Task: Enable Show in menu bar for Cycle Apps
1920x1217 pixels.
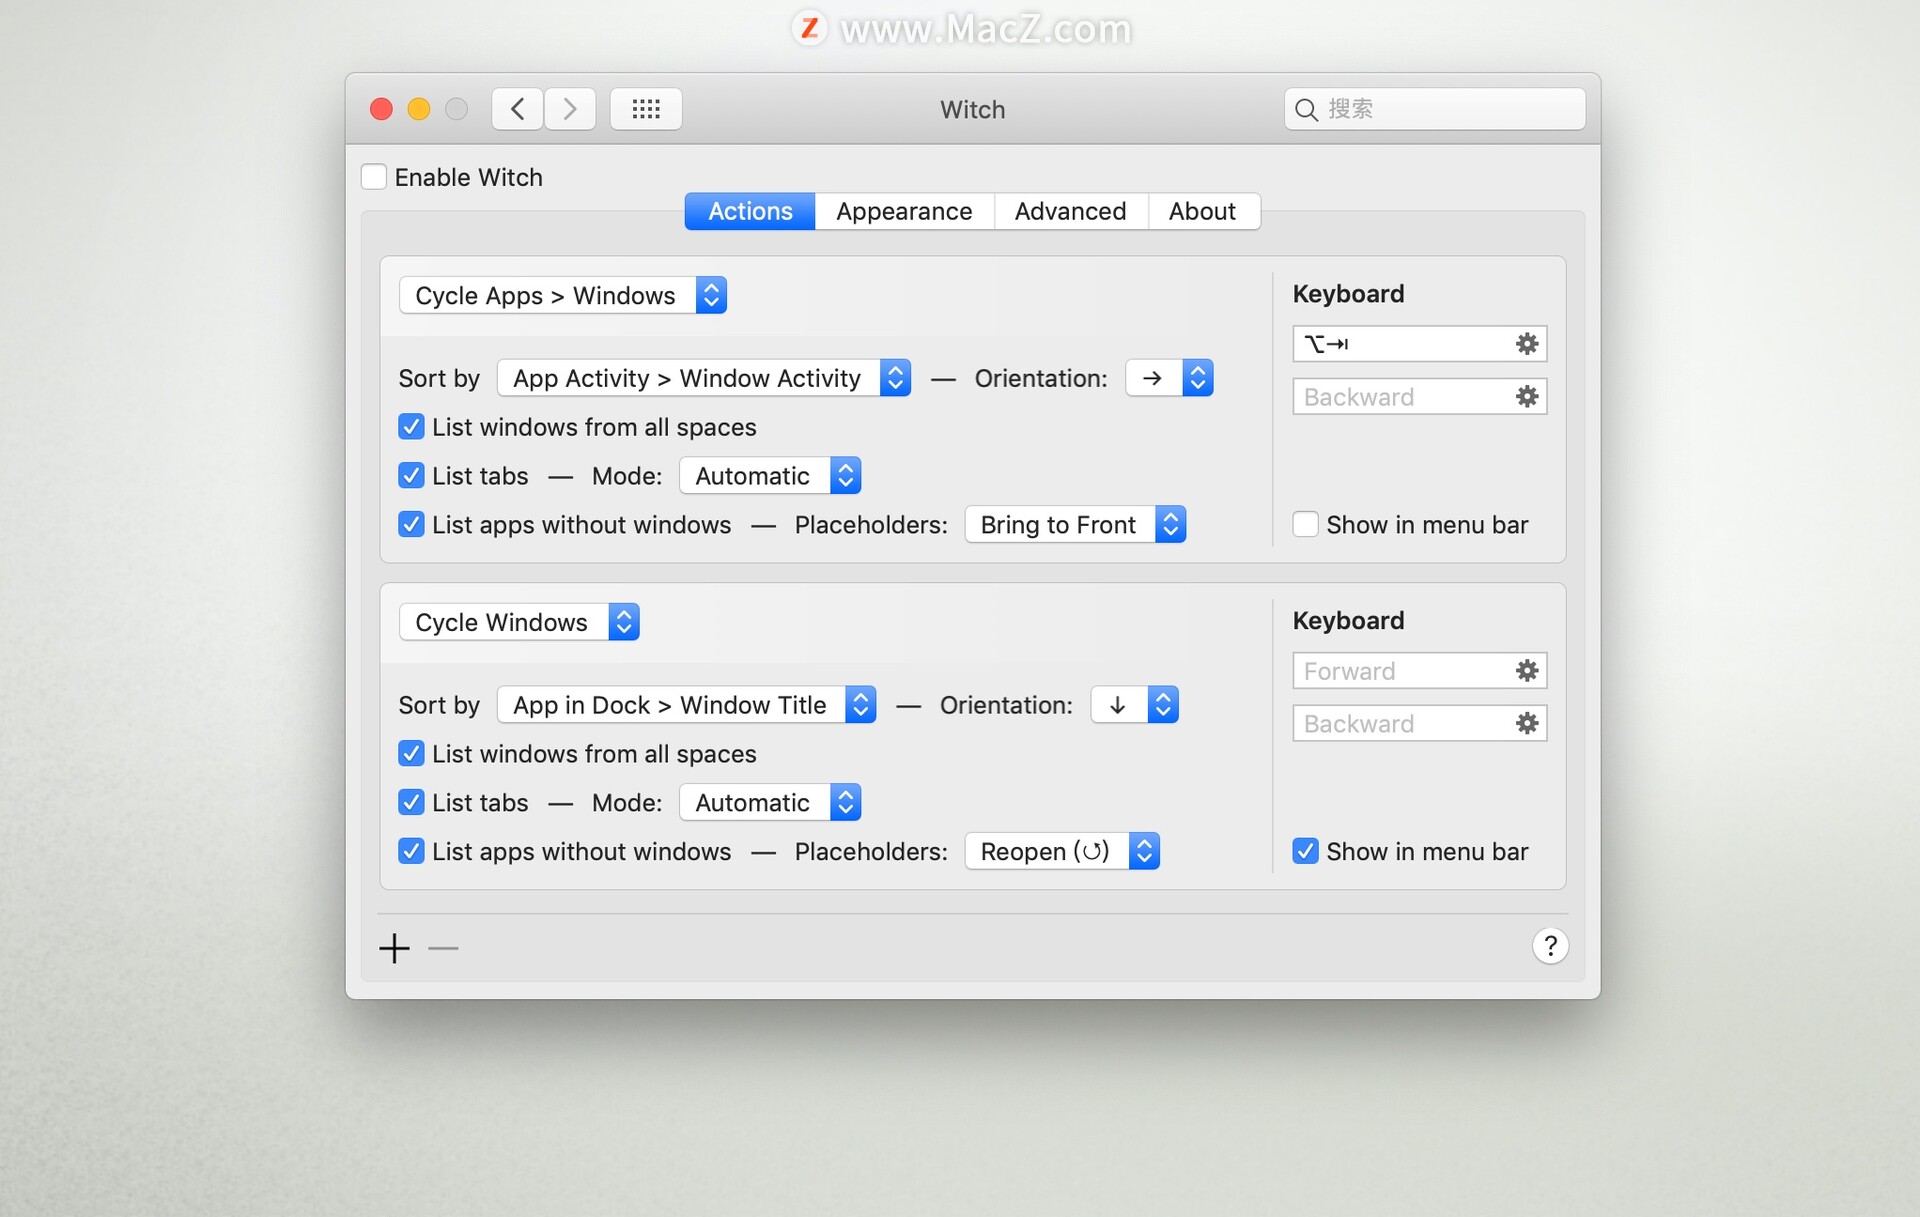Action: point(1305,525)
